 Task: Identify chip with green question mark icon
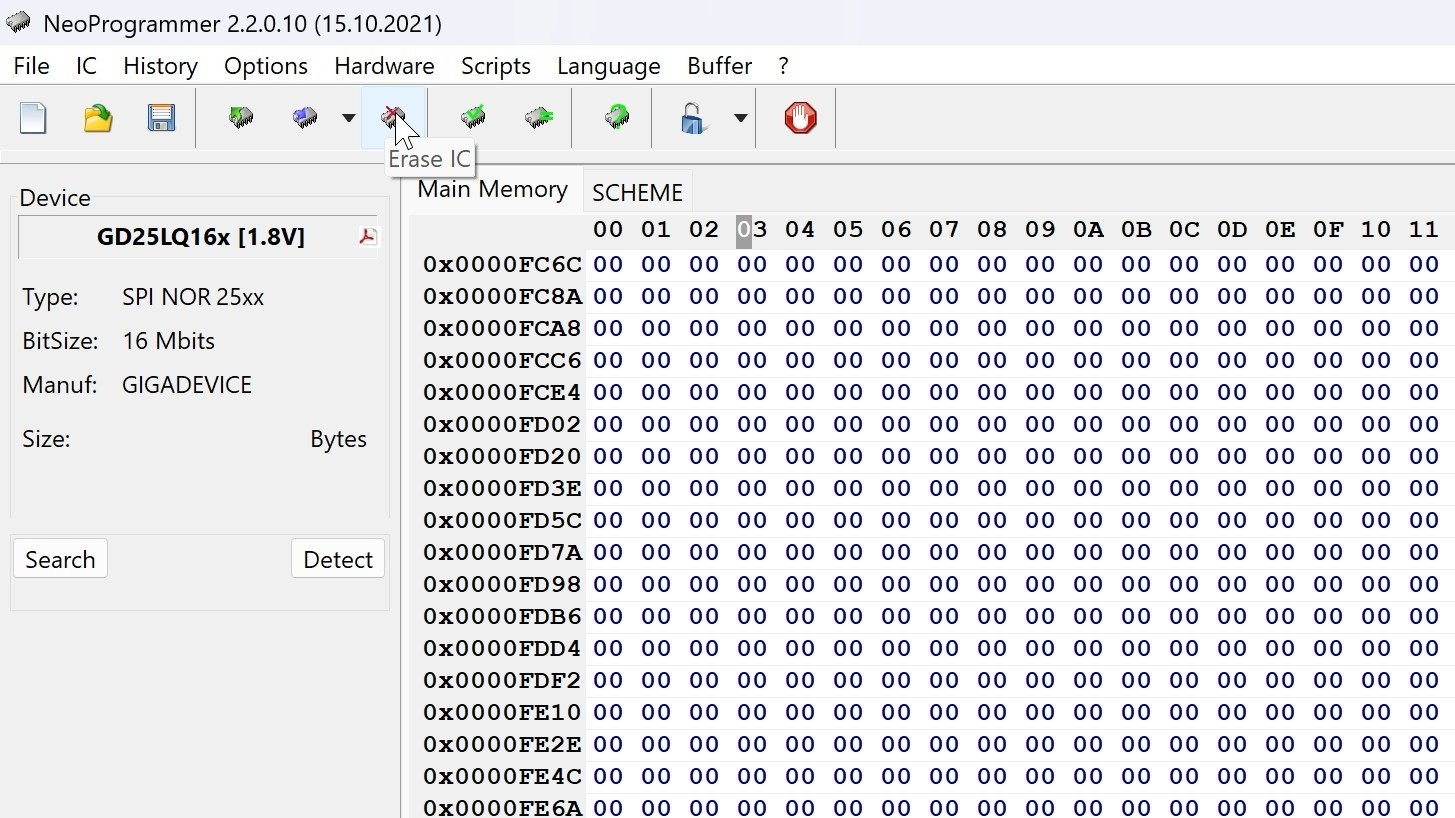coord(617,118)
